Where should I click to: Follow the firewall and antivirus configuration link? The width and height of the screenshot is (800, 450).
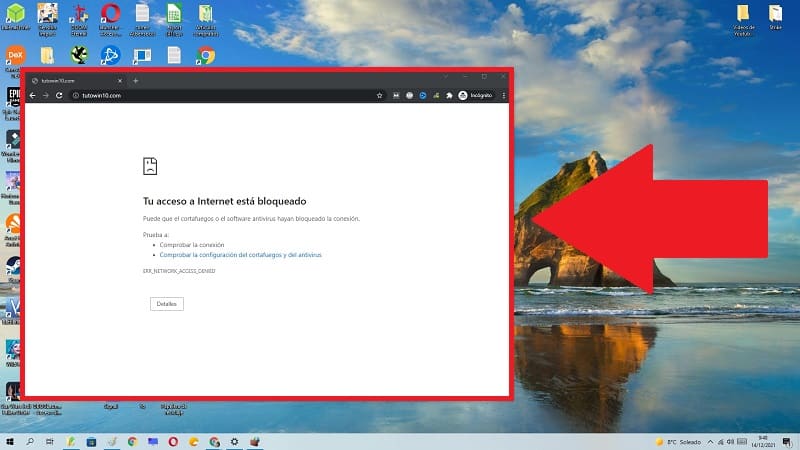(x=240, y=255)
